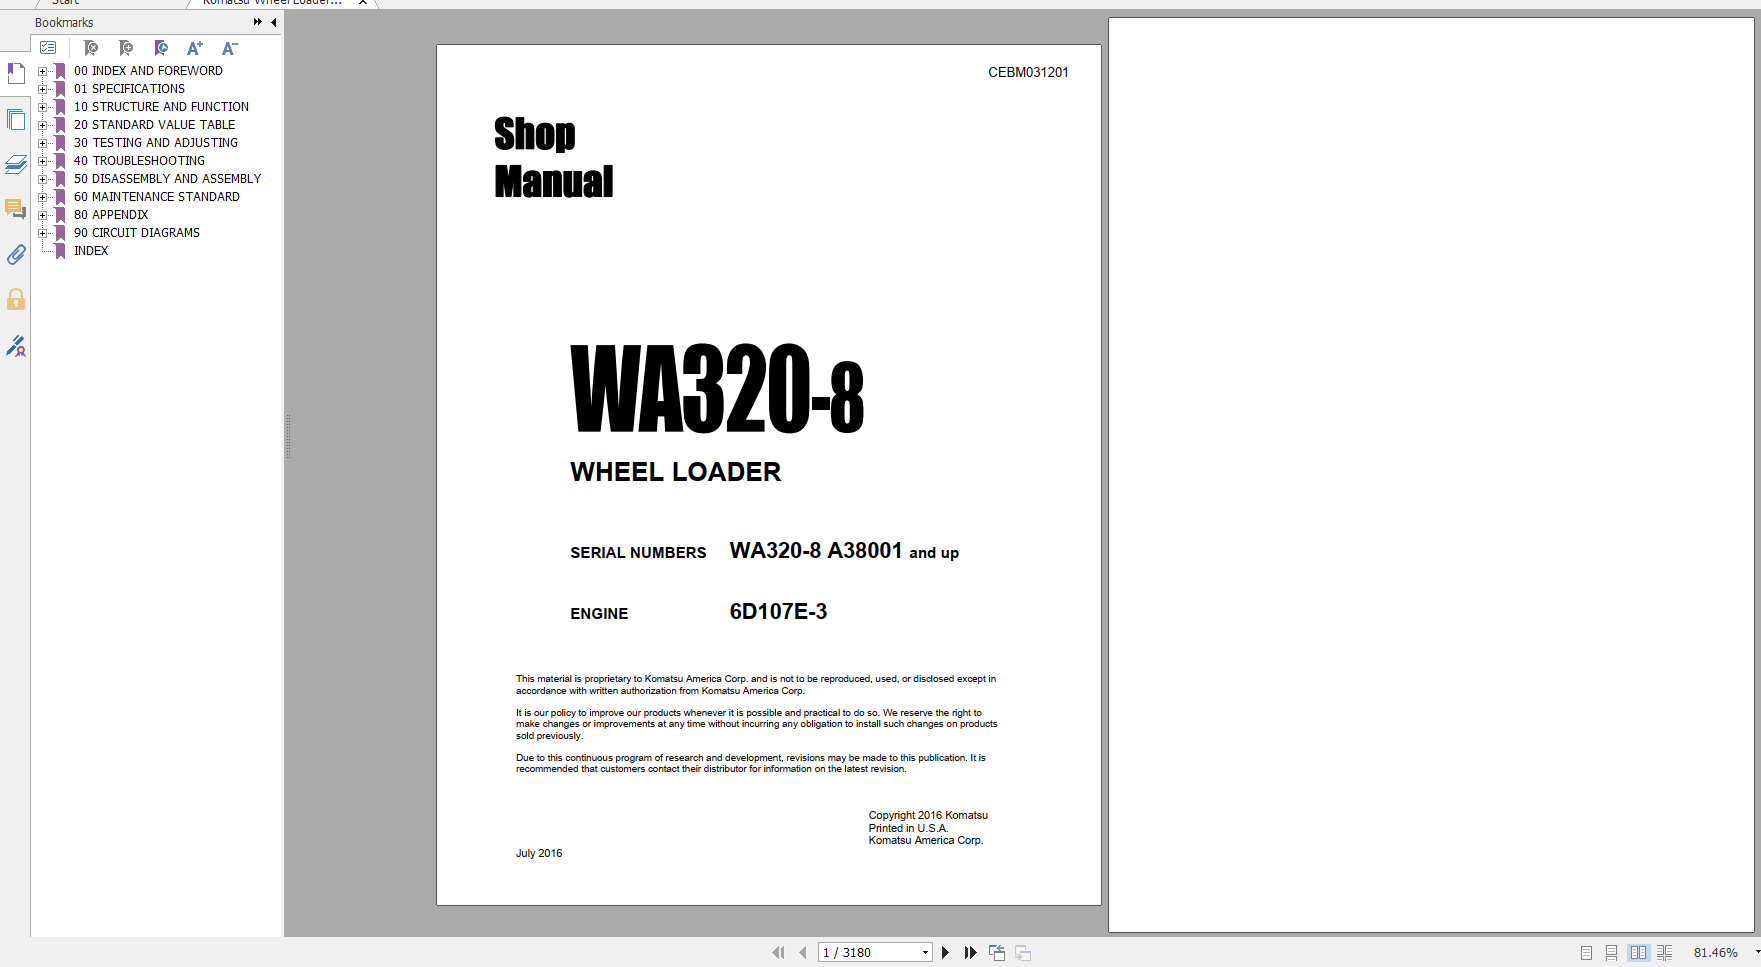Expand the 00 INDEX AND FOREWORD bookmark

click(42, 71)
